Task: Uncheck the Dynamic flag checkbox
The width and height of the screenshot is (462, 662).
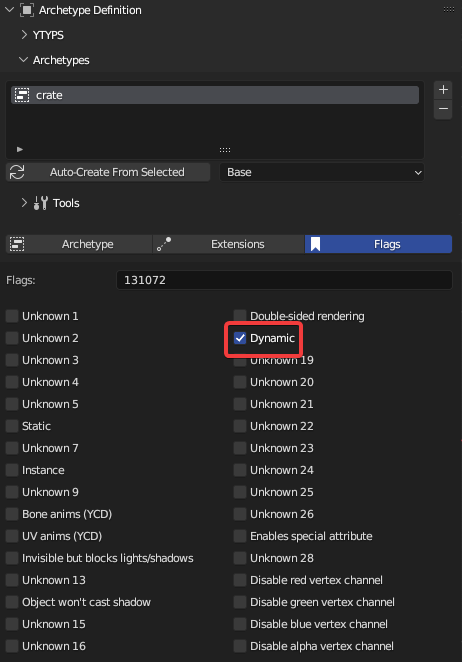Action: [240, 338]
